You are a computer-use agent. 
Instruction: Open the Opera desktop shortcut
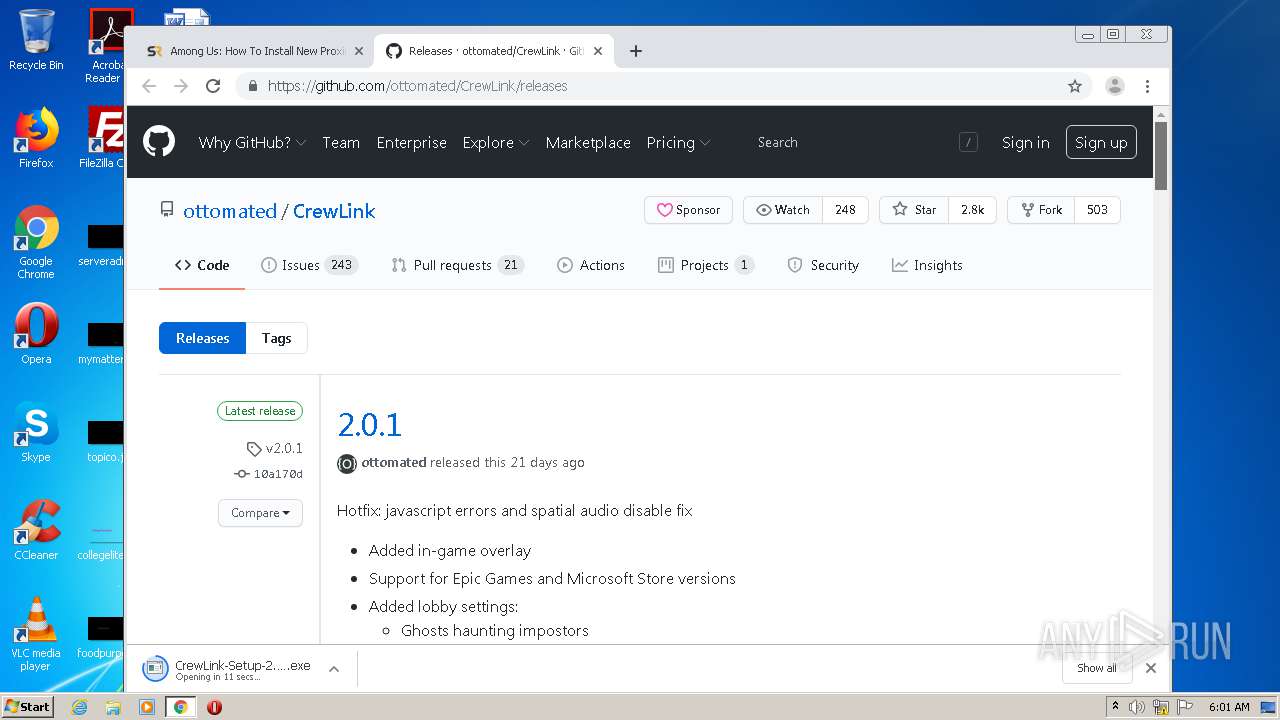coord(36,334)
